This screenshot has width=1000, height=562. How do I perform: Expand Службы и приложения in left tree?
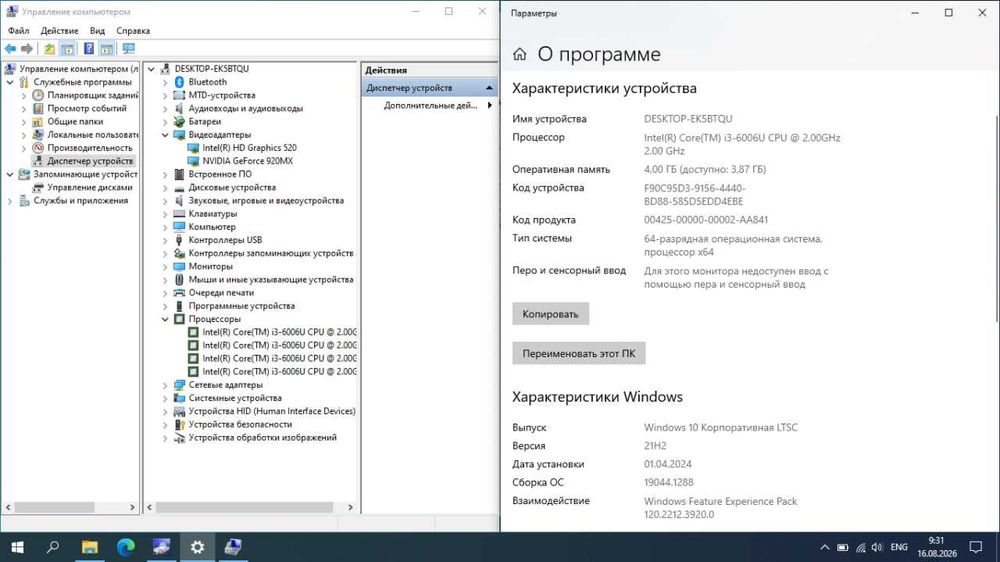(10, 201)
